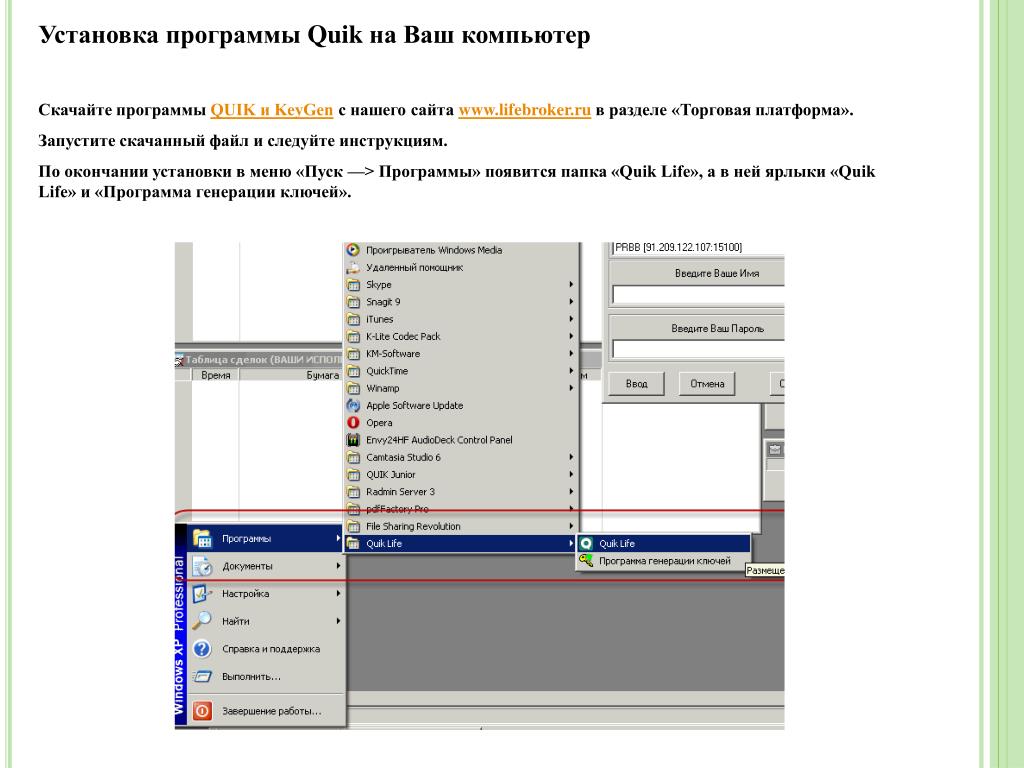Open the Настройка start menu item
Viewport: 1024px width, 768px height.
266,594
